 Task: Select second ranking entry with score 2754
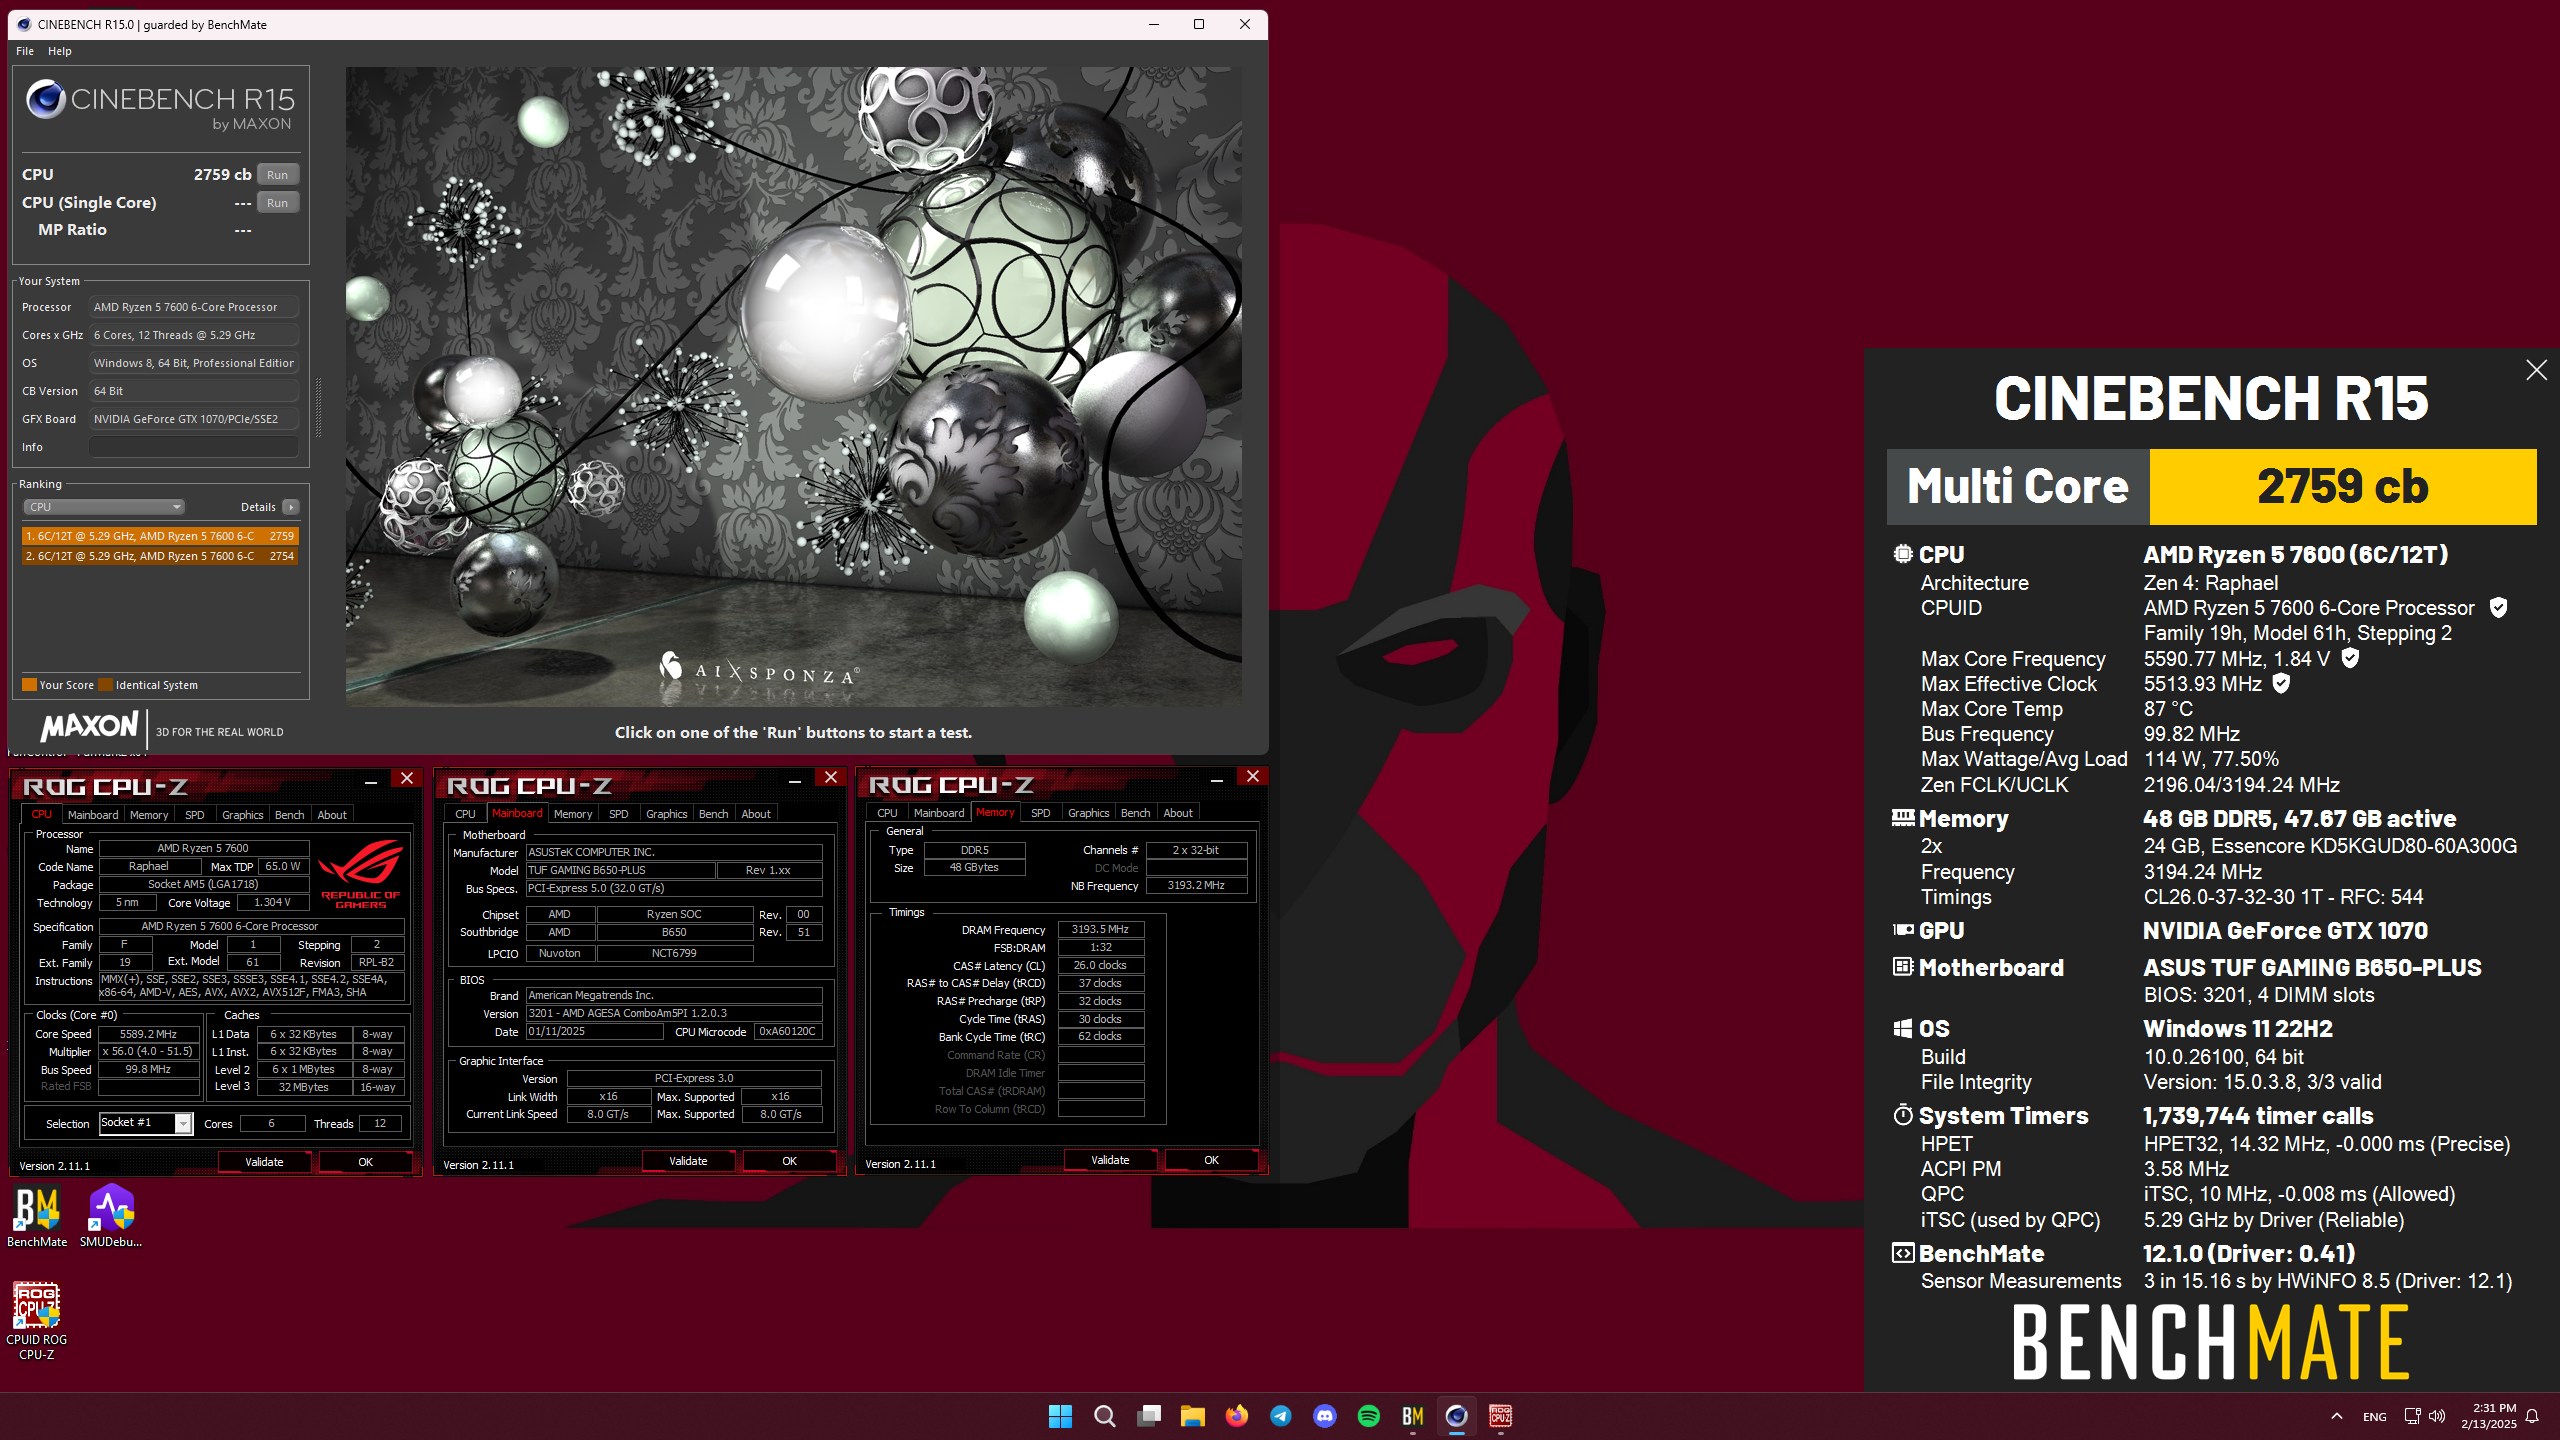click(160, 556)
